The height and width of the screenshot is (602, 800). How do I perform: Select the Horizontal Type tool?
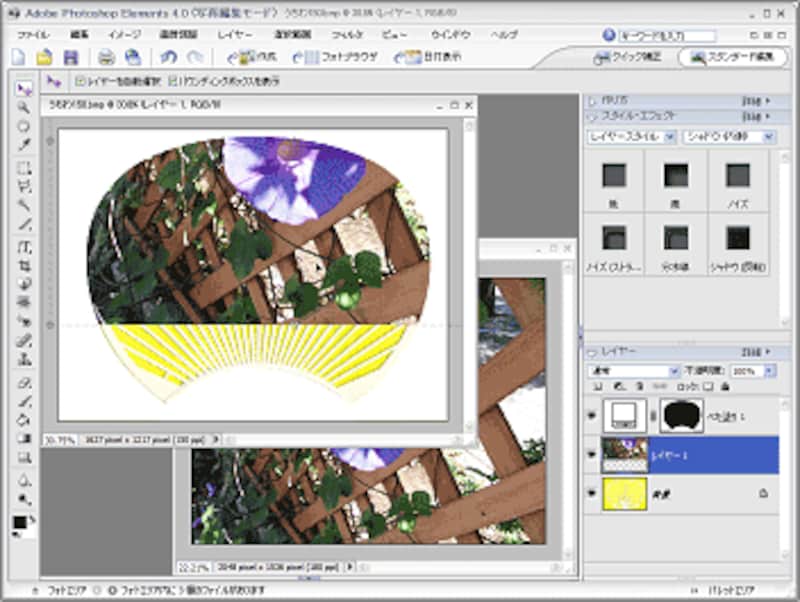[24, 246]
